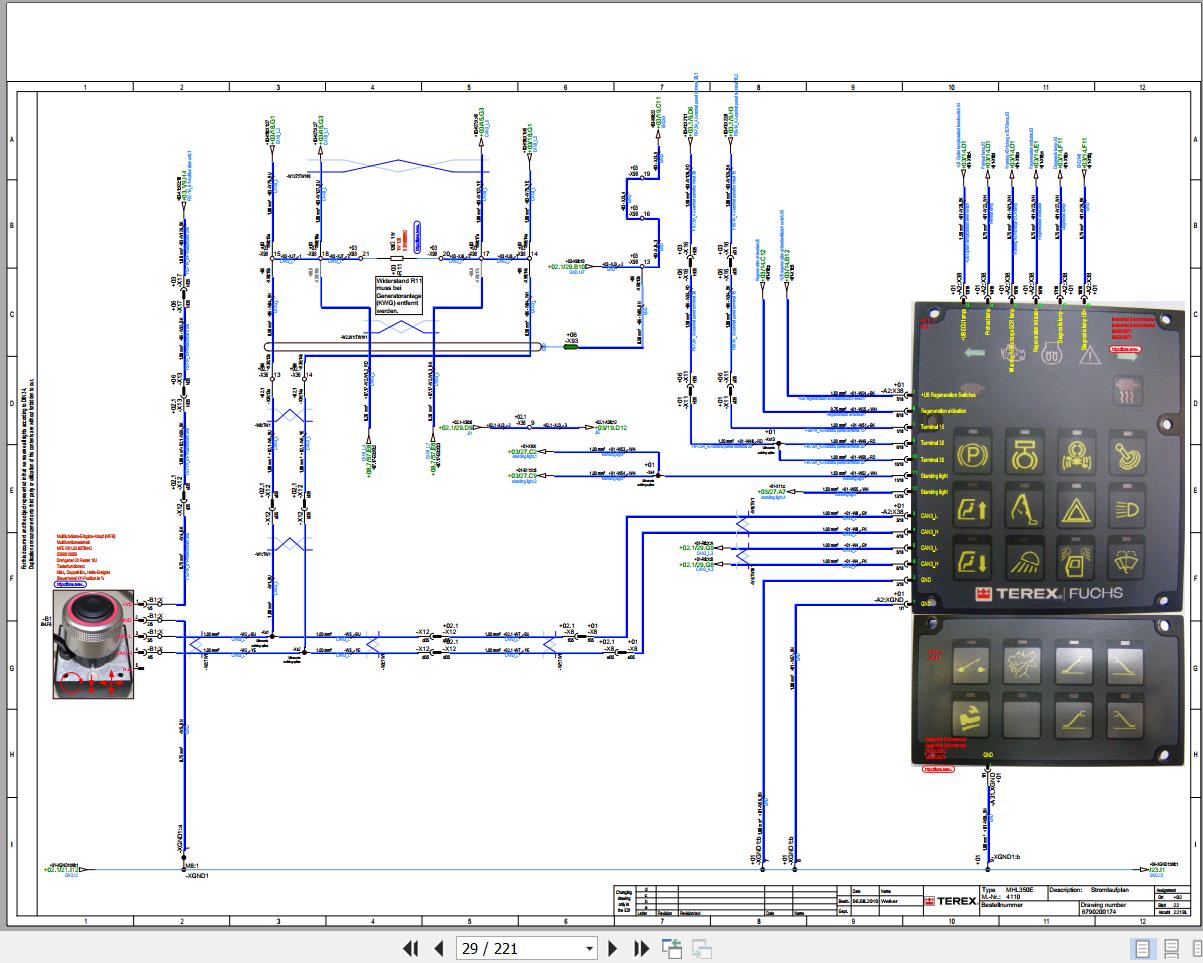Jump to the last page

(642, 948)
